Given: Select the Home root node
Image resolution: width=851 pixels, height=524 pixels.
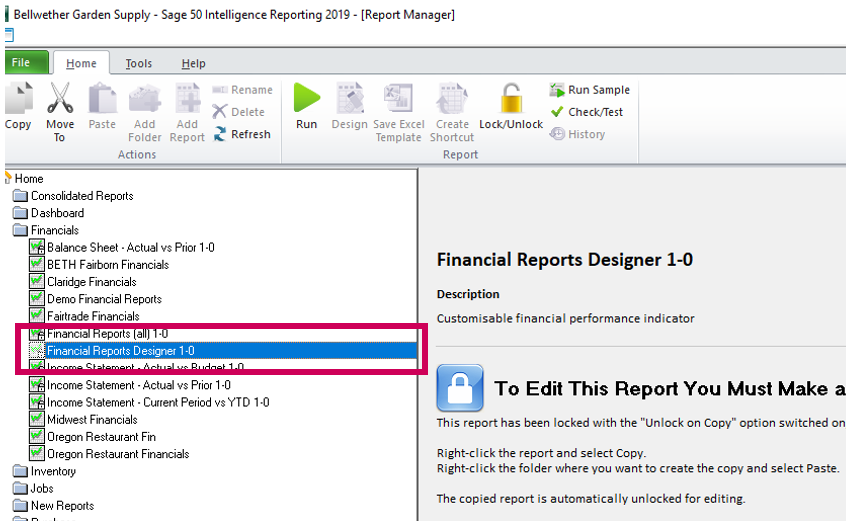Looking at the screenshot, I should point(29,179).
